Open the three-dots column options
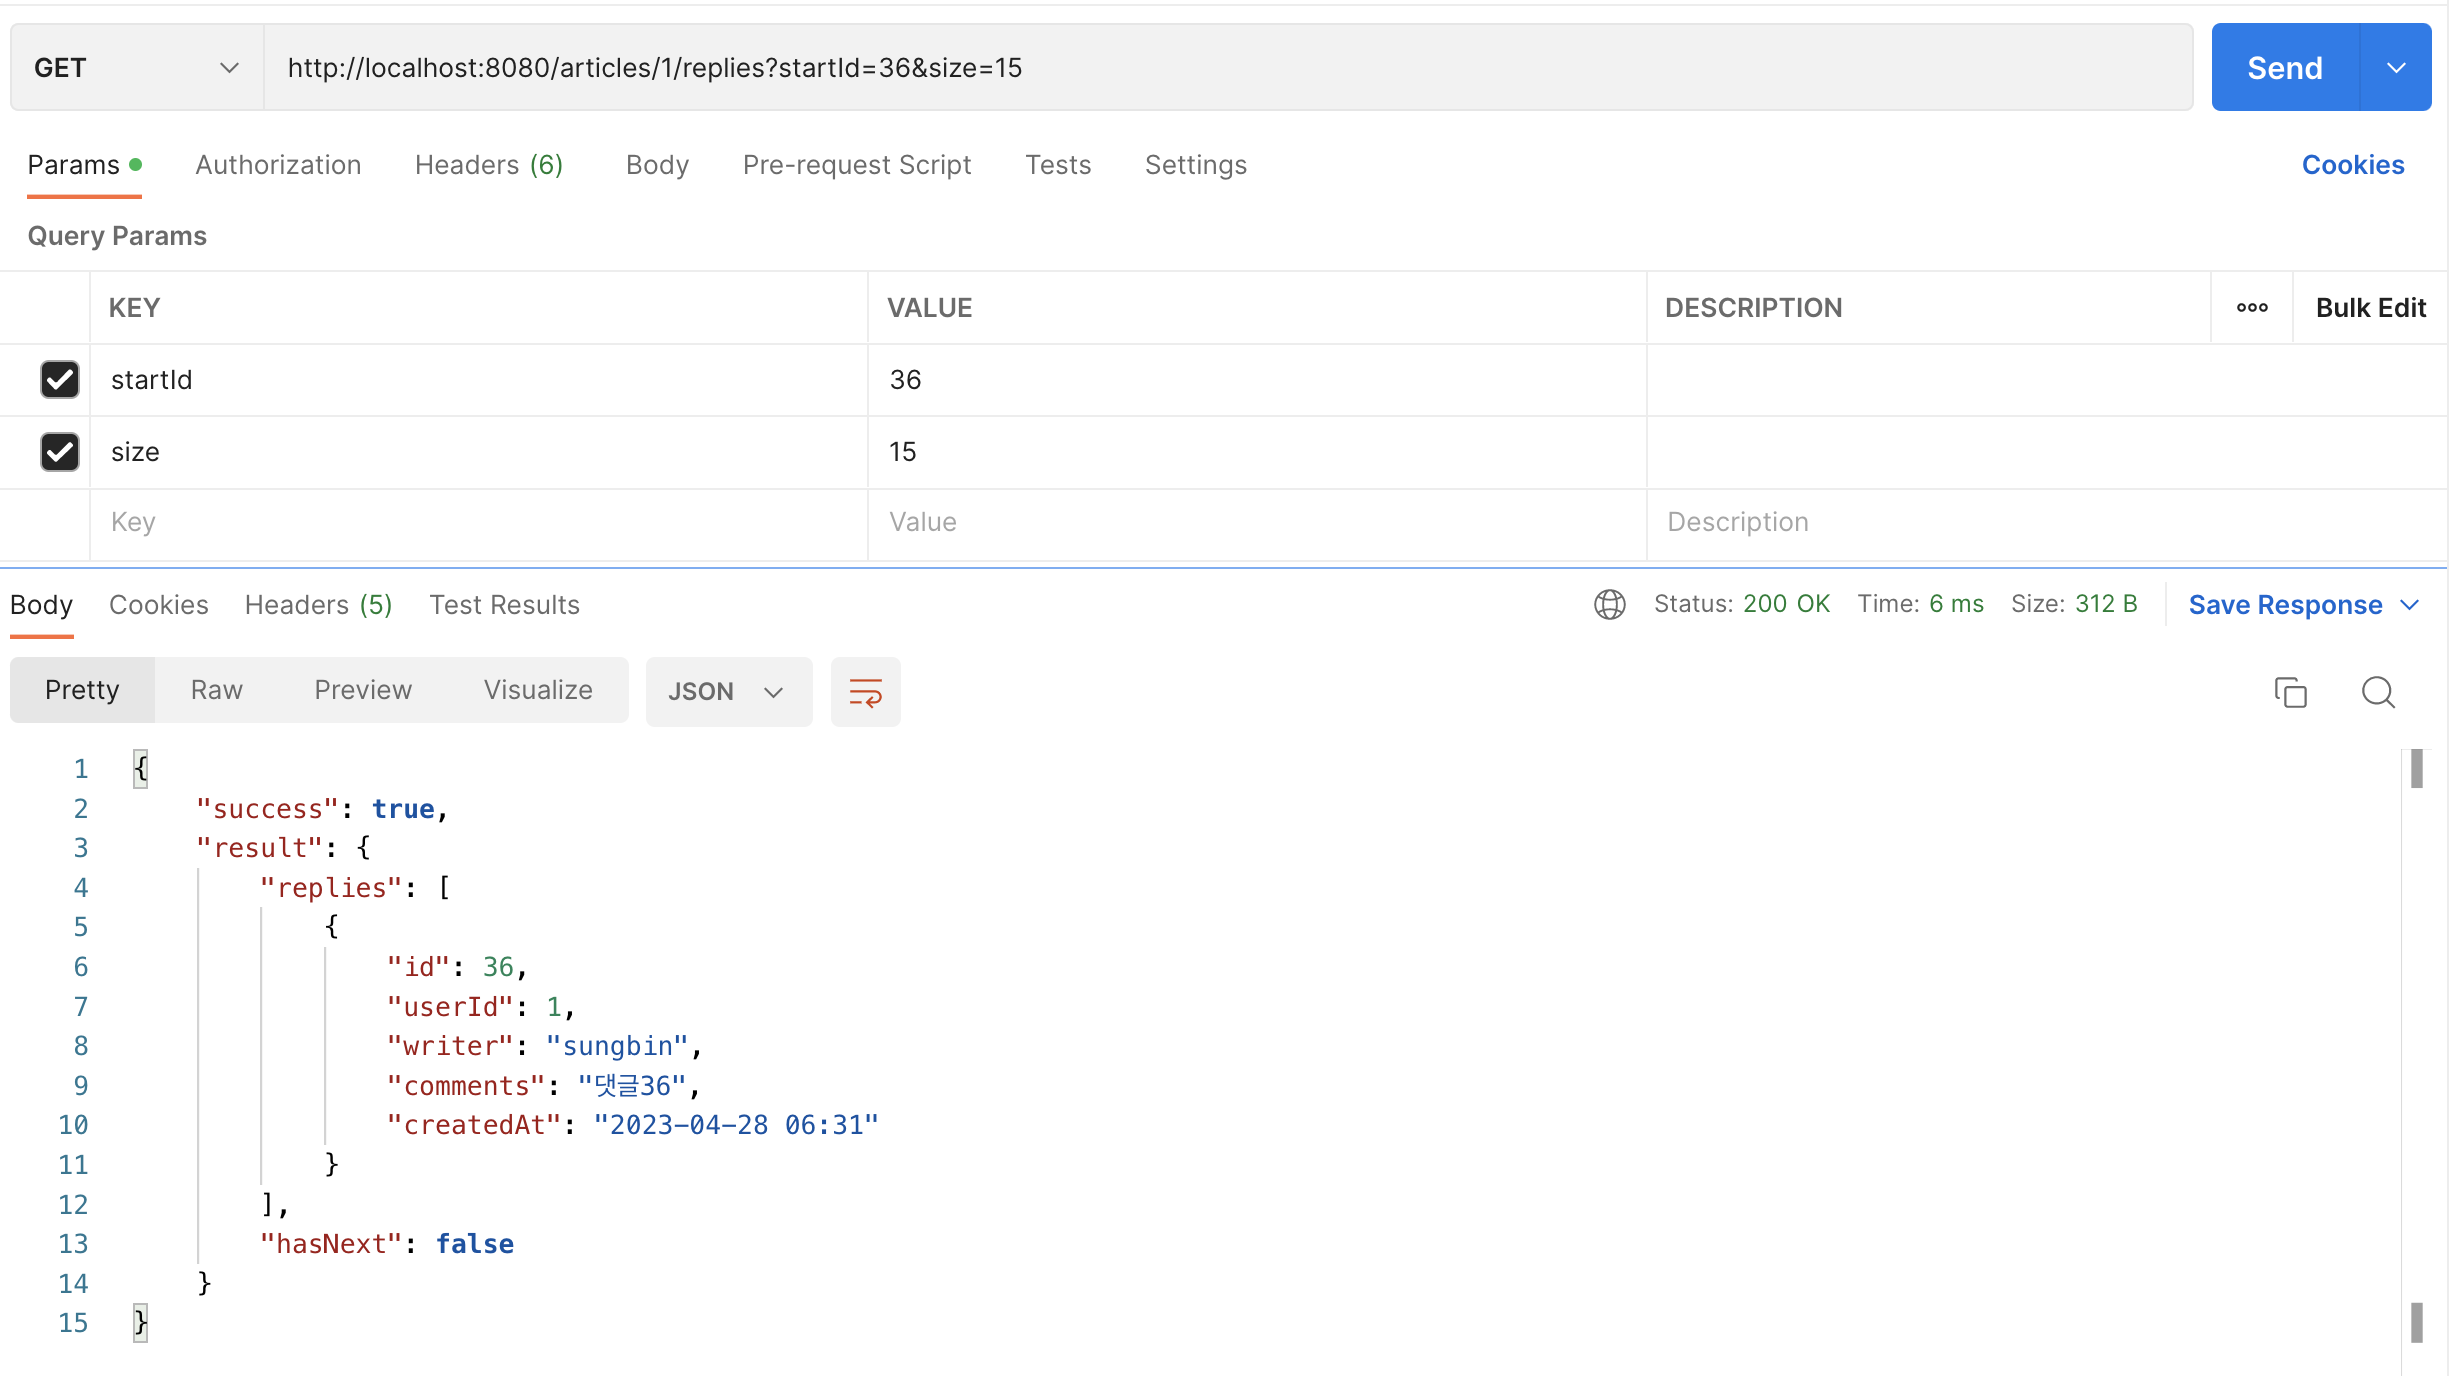The height and width of the screenshot is (1376, 2456). [2251, 307]
